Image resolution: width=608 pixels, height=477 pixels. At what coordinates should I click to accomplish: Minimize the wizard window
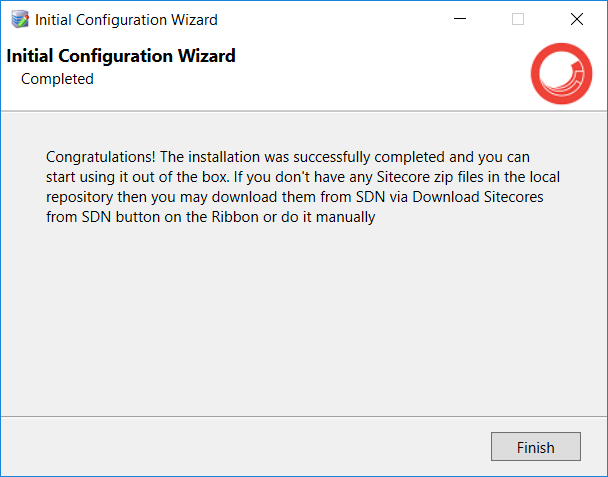point(460,19)
